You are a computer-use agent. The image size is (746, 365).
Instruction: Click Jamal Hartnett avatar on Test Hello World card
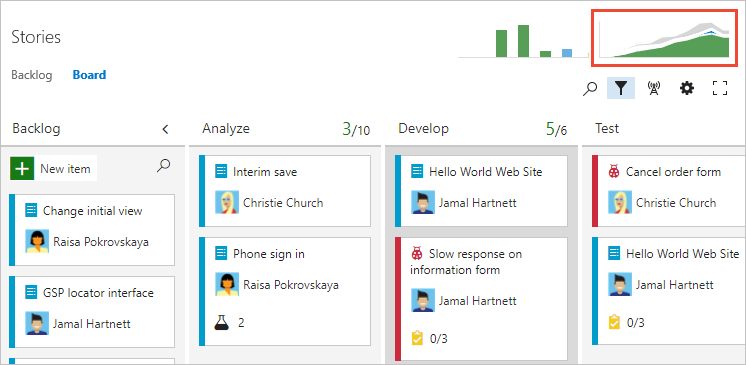tap(620, 285)
